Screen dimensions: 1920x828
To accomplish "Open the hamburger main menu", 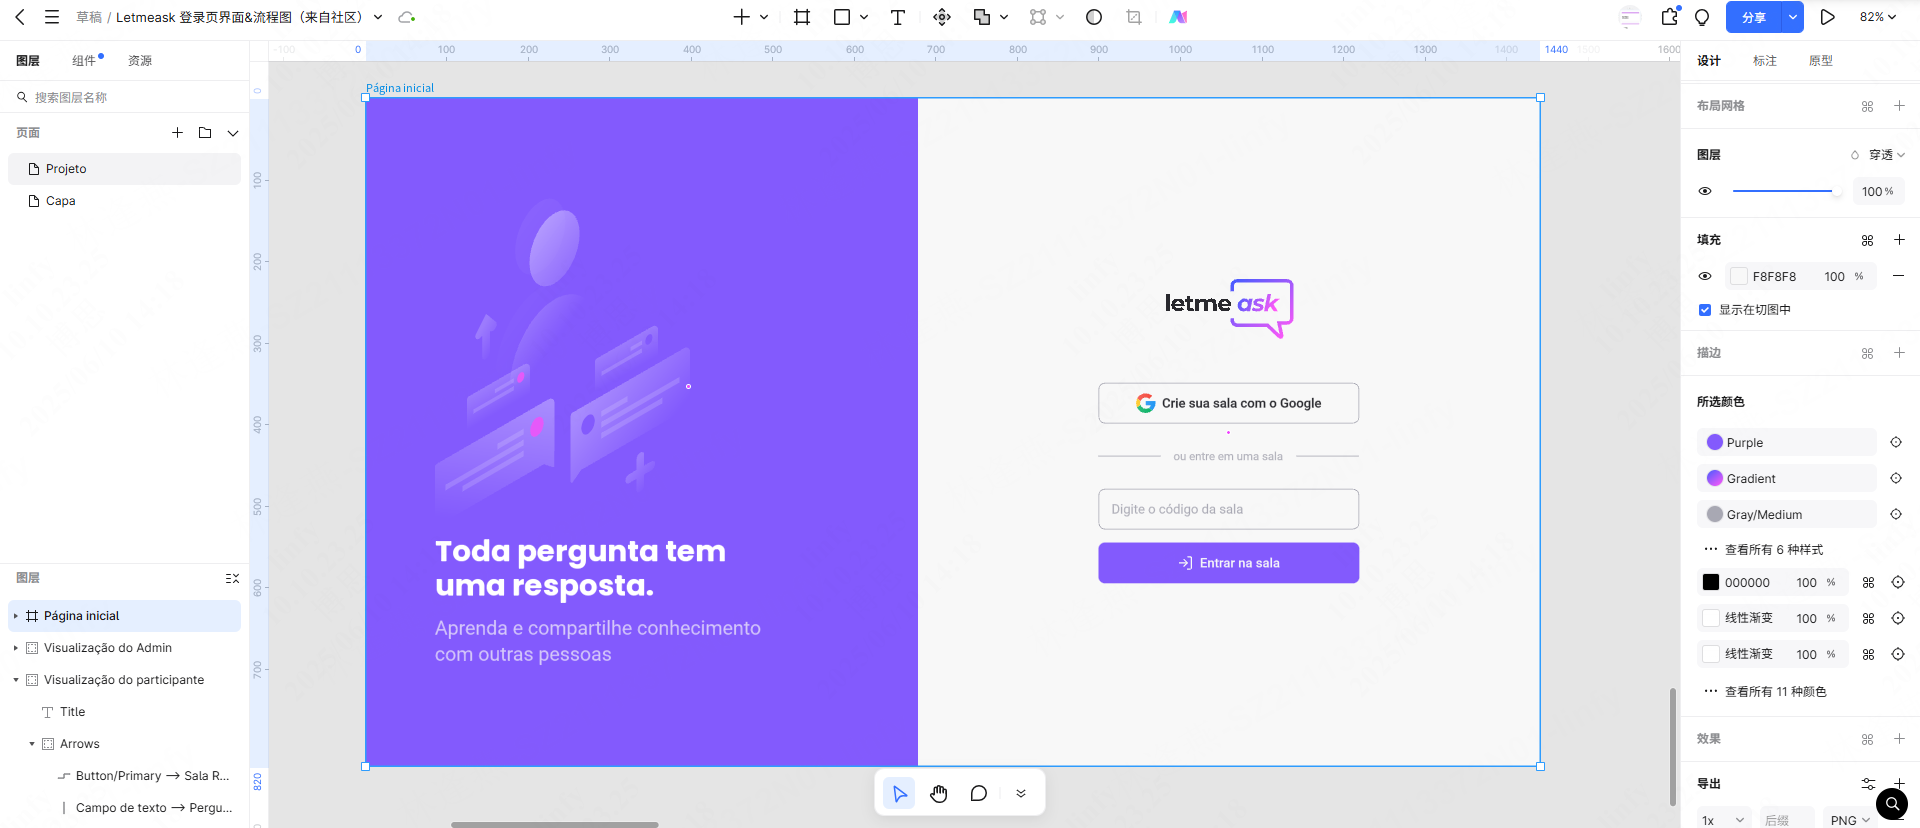I will tap(52, 17).
